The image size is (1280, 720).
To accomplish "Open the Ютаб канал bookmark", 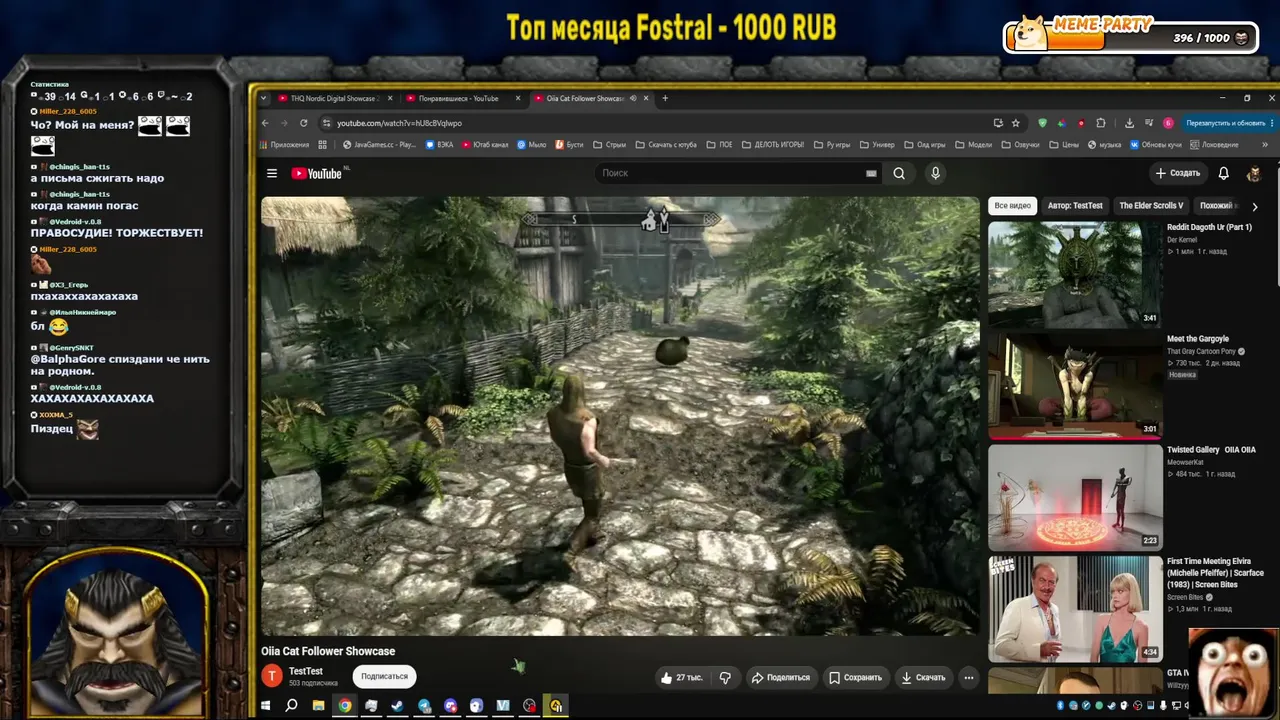I will [x=486, y=145].
